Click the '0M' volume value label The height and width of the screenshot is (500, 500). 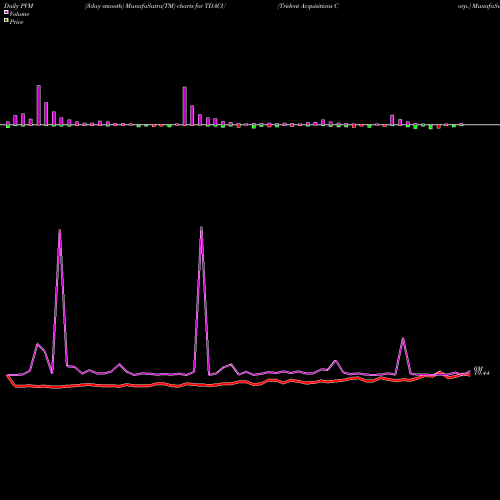[478, 369]
